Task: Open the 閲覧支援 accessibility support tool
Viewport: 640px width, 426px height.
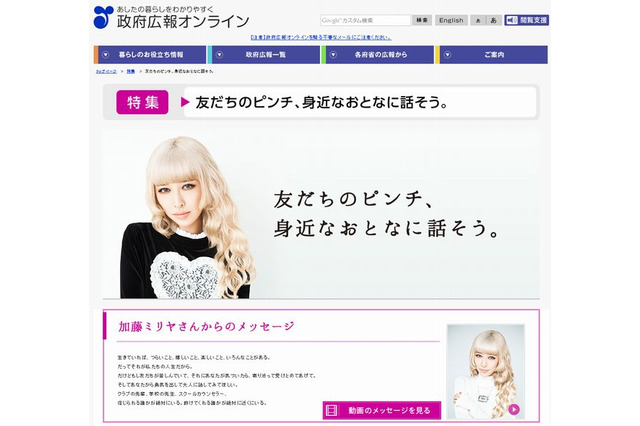Action: point(527,20)
